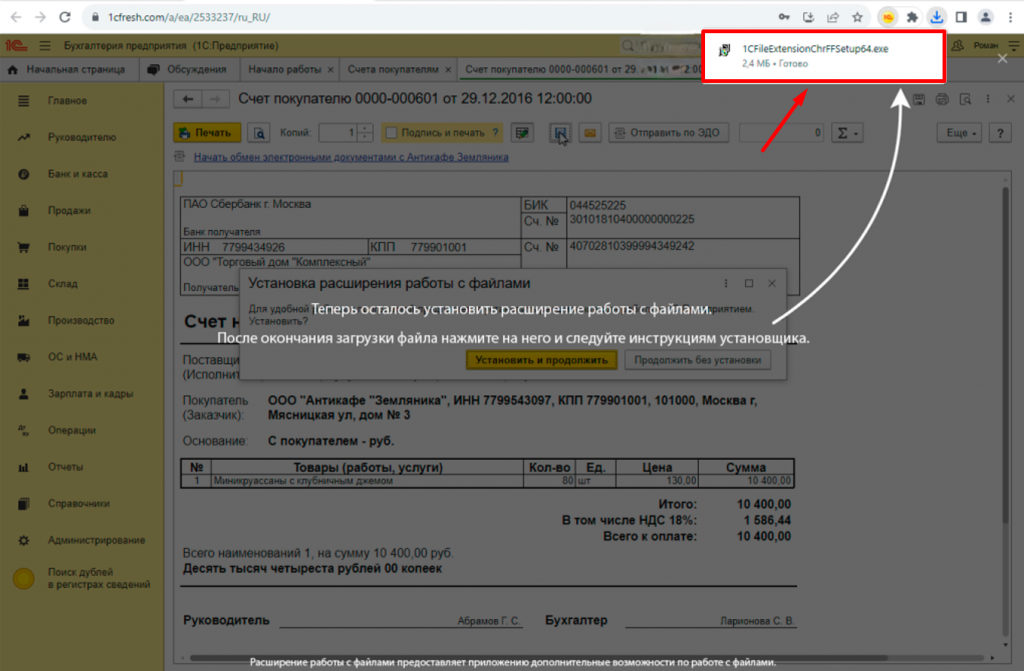Viewport: 1024px width, 671px height.
Task: Open the 1C hamburger sections menu
Action: (44, 46)
